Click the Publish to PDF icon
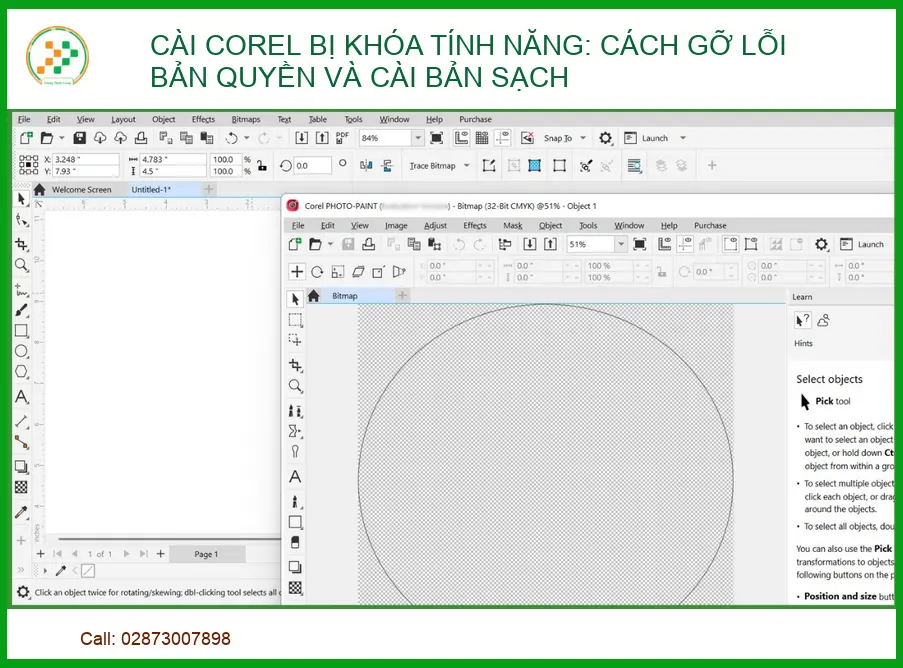The height and width of the screenshot is (668, 903). click(343, 138)
